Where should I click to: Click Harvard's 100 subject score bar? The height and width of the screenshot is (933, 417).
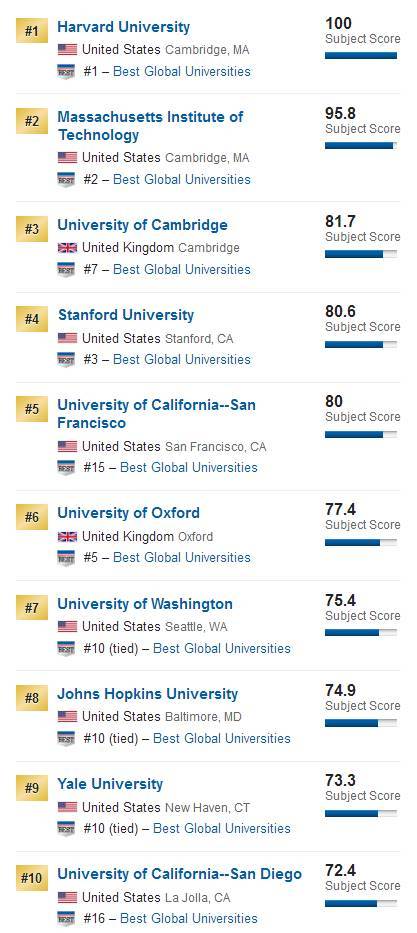[360, 55]
